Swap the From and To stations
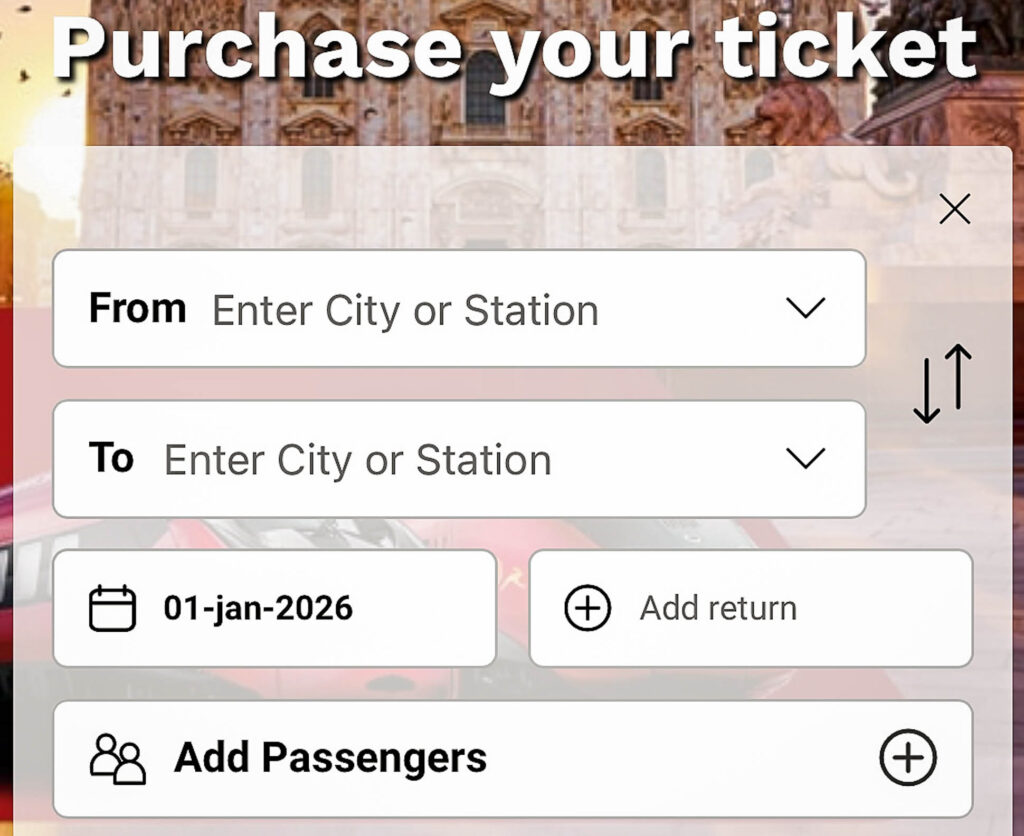1024x836 pixels. tap(942, 383)
